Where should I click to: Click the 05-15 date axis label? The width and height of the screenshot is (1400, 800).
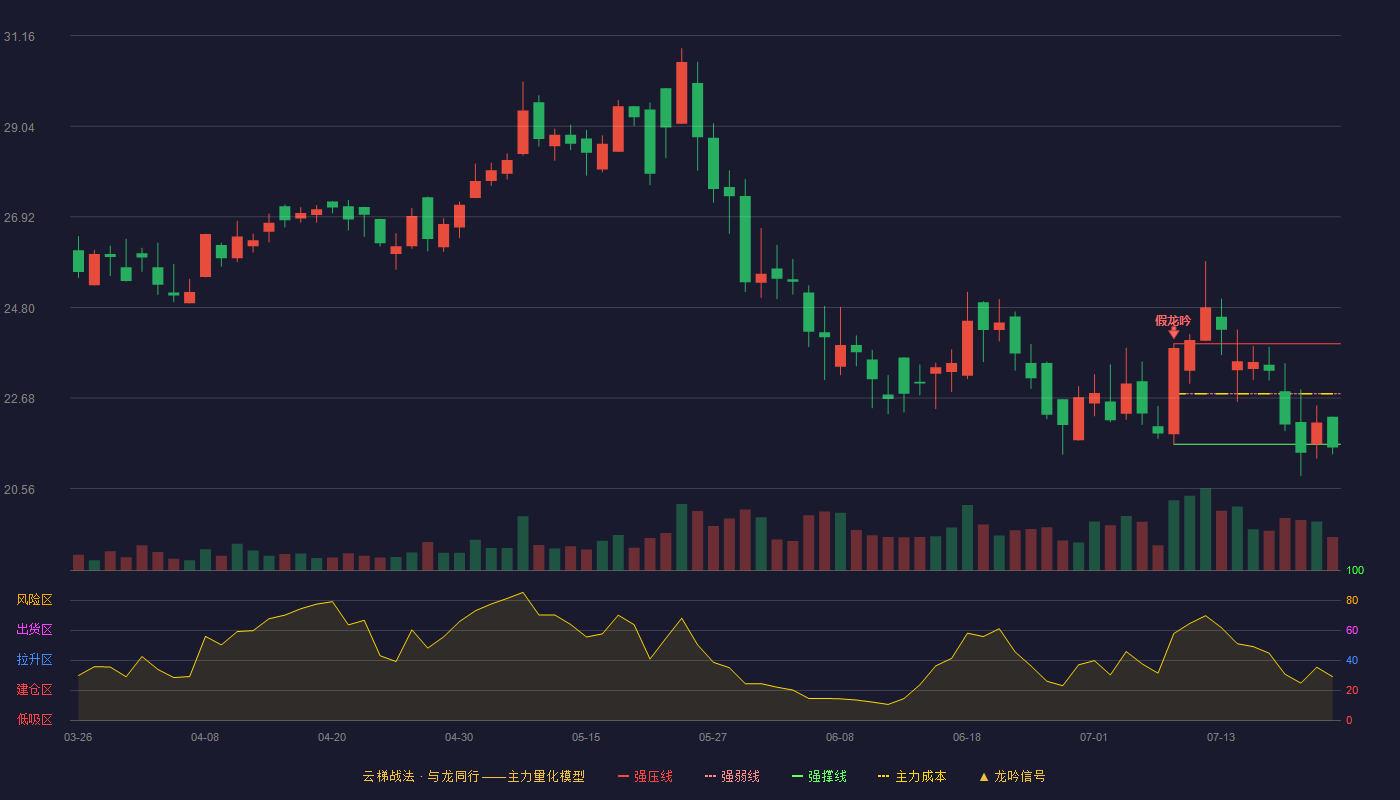click(586, 737)
